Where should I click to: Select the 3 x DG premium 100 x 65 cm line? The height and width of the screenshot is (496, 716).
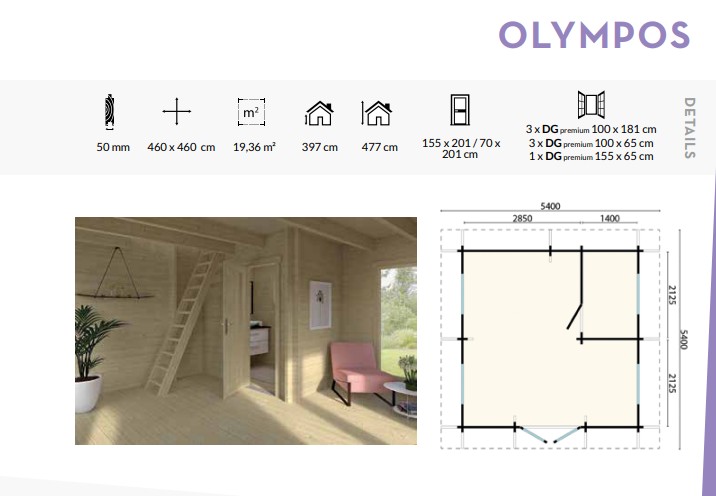[x=591, y=143]
